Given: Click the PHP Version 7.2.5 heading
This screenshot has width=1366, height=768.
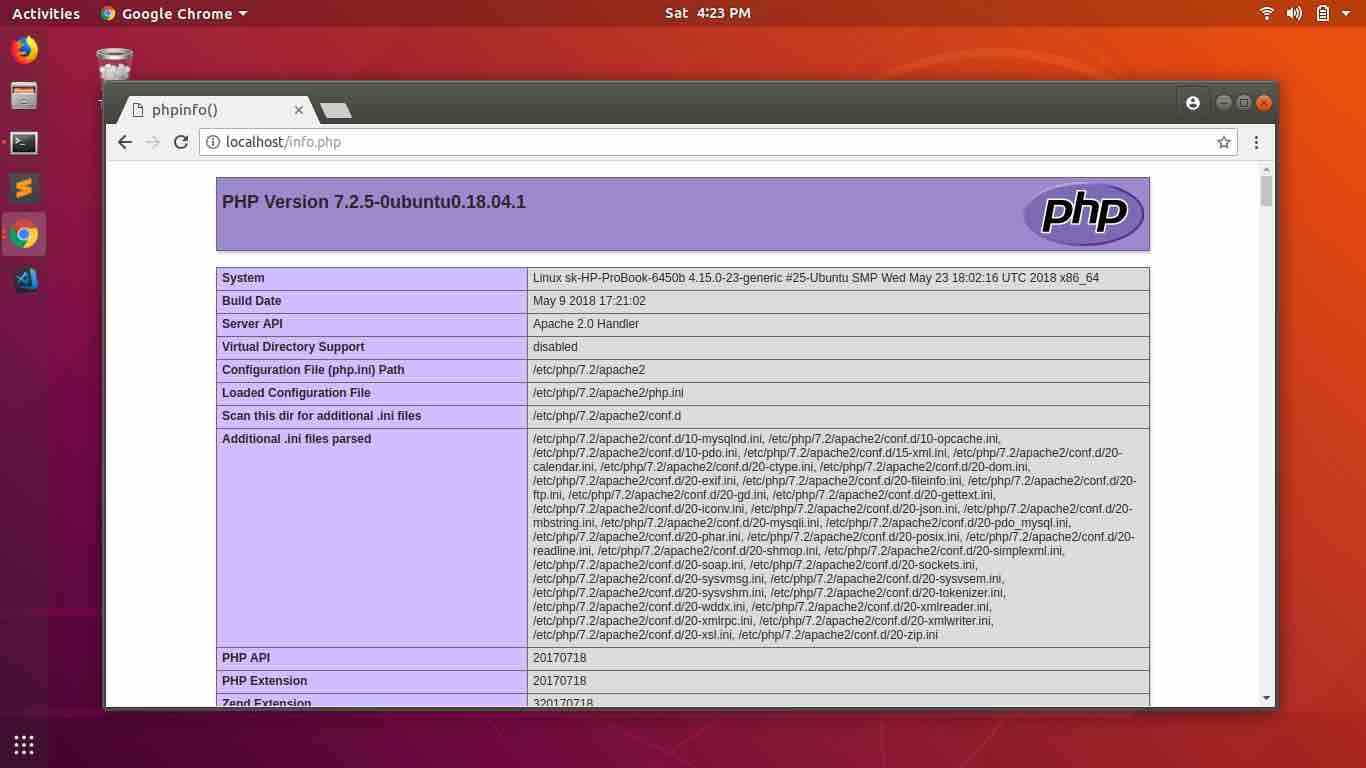Looking at the screenshot, I should (374, 202).
